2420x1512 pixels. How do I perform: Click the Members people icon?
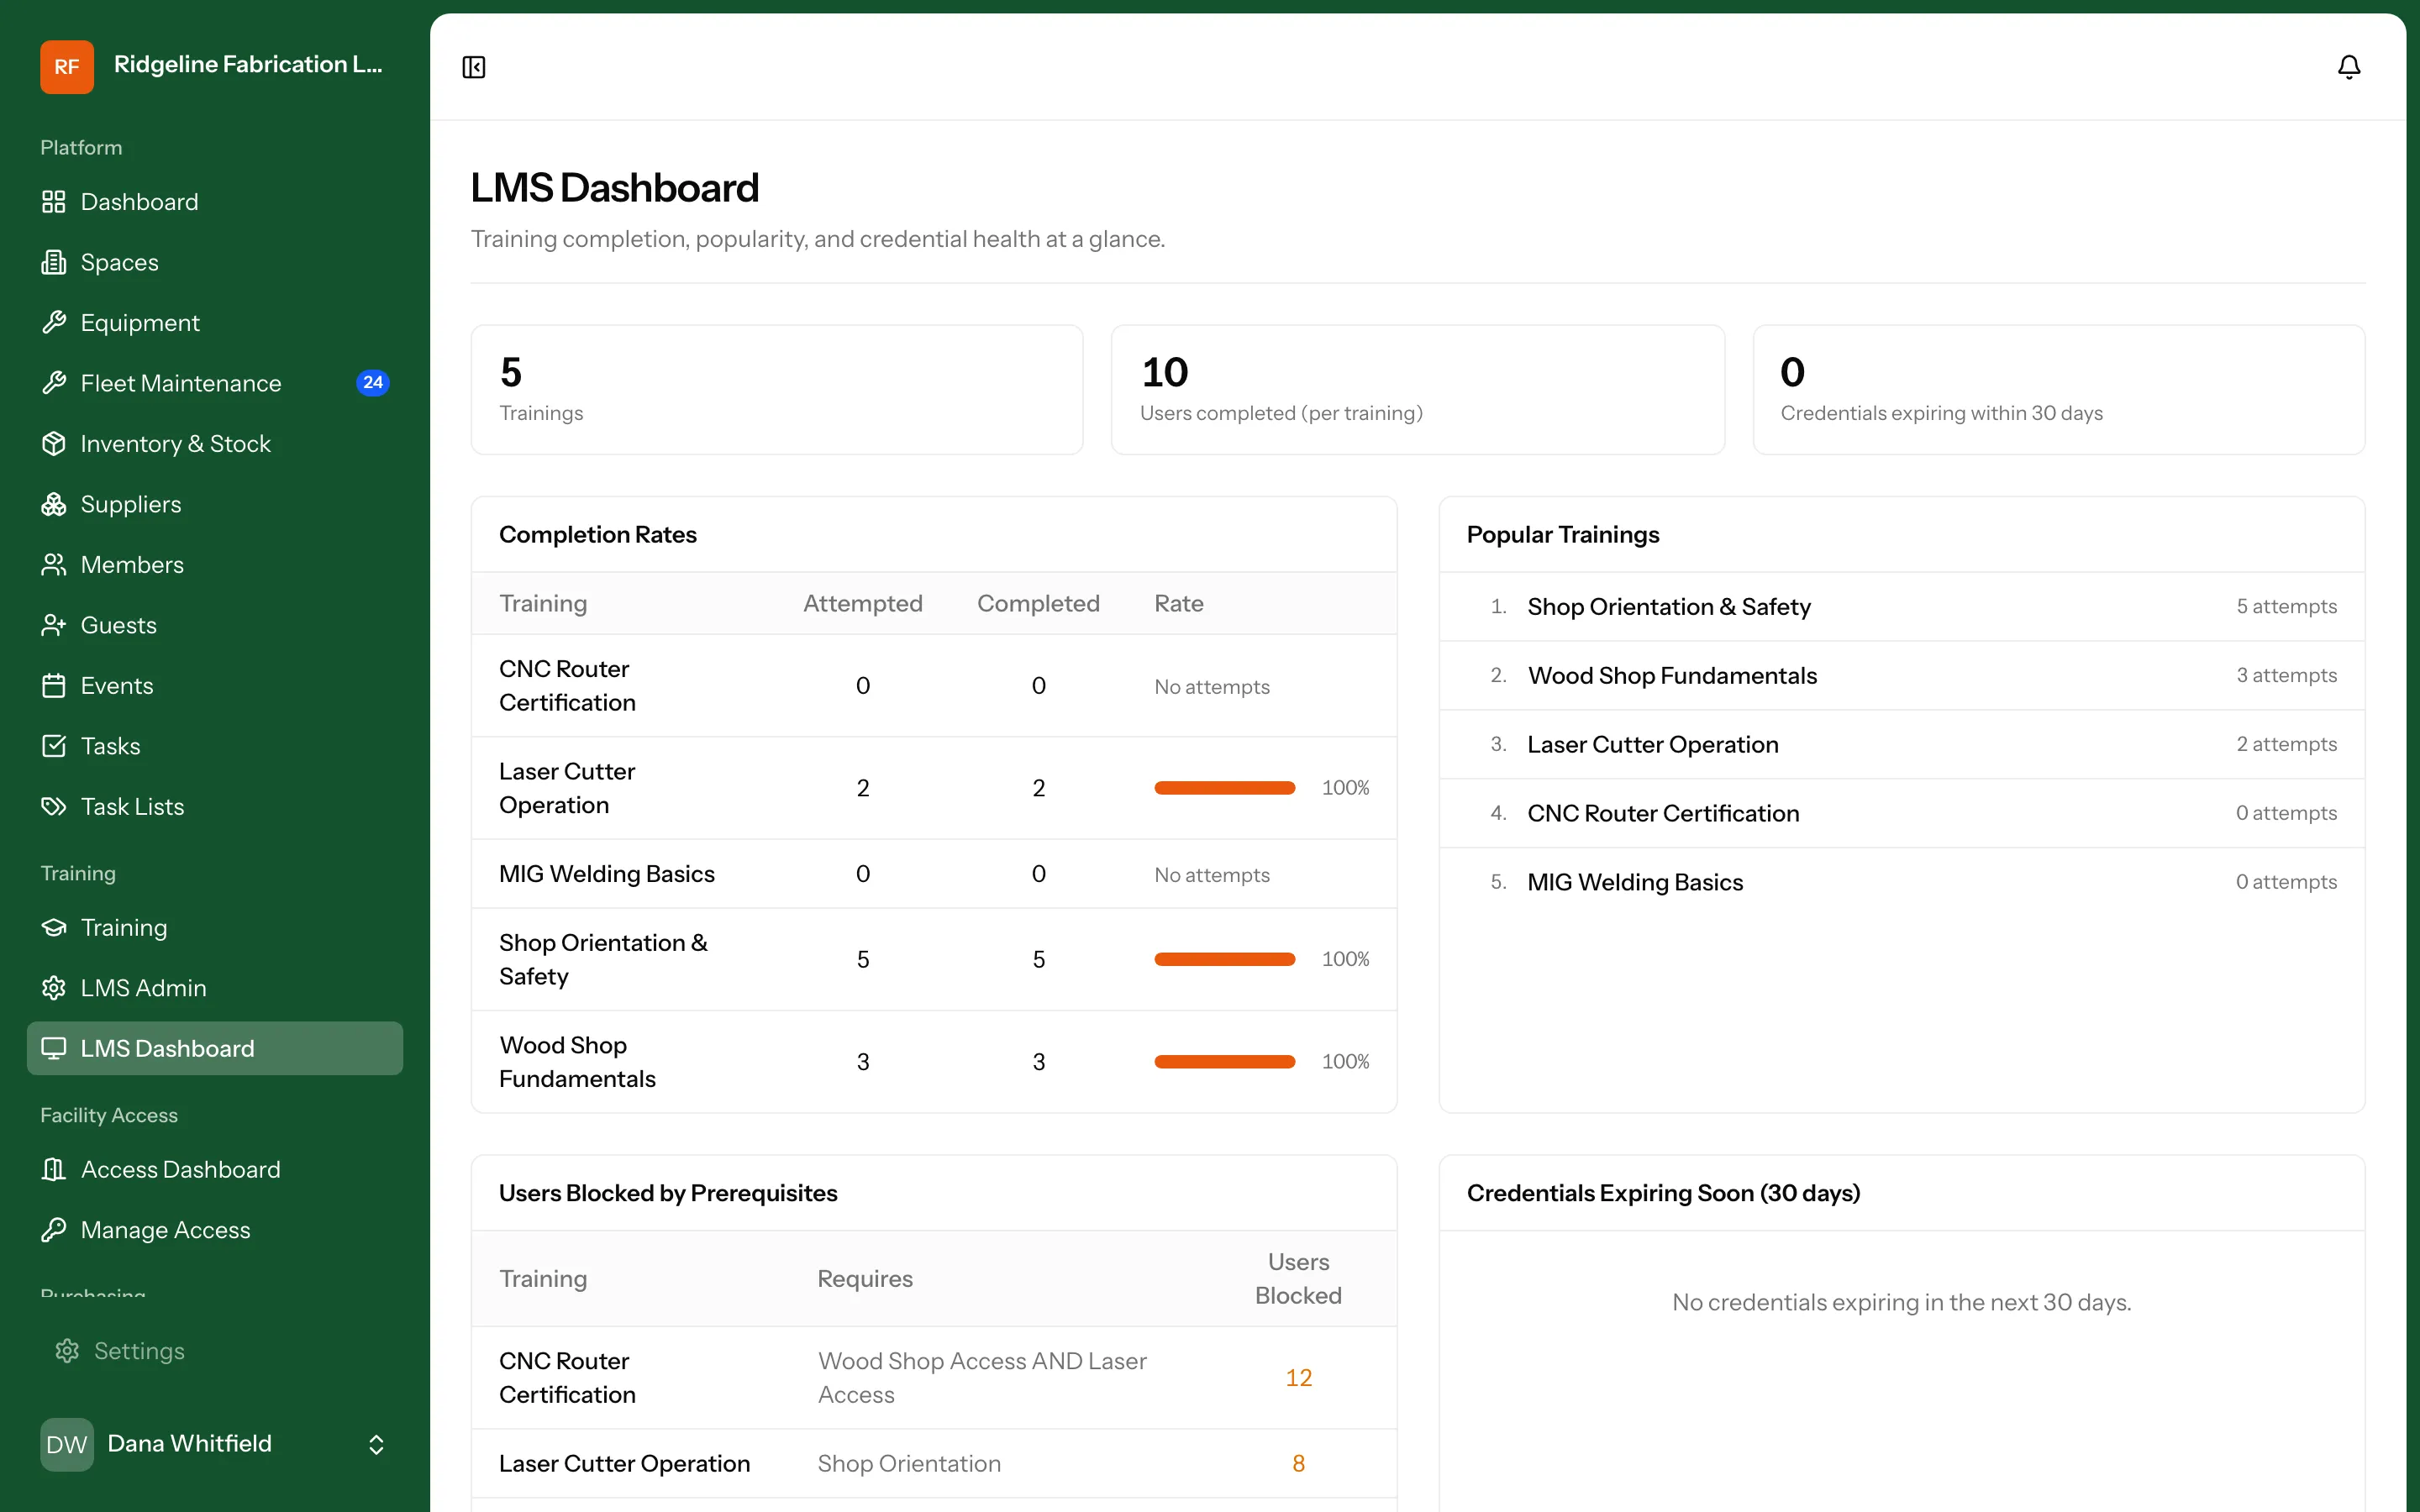coord(54,565)
